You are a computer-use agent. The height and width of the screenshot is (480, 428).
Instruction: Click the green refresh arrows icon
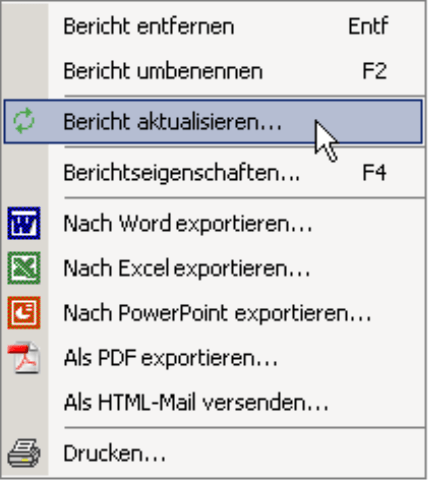[x=24, y=121]
